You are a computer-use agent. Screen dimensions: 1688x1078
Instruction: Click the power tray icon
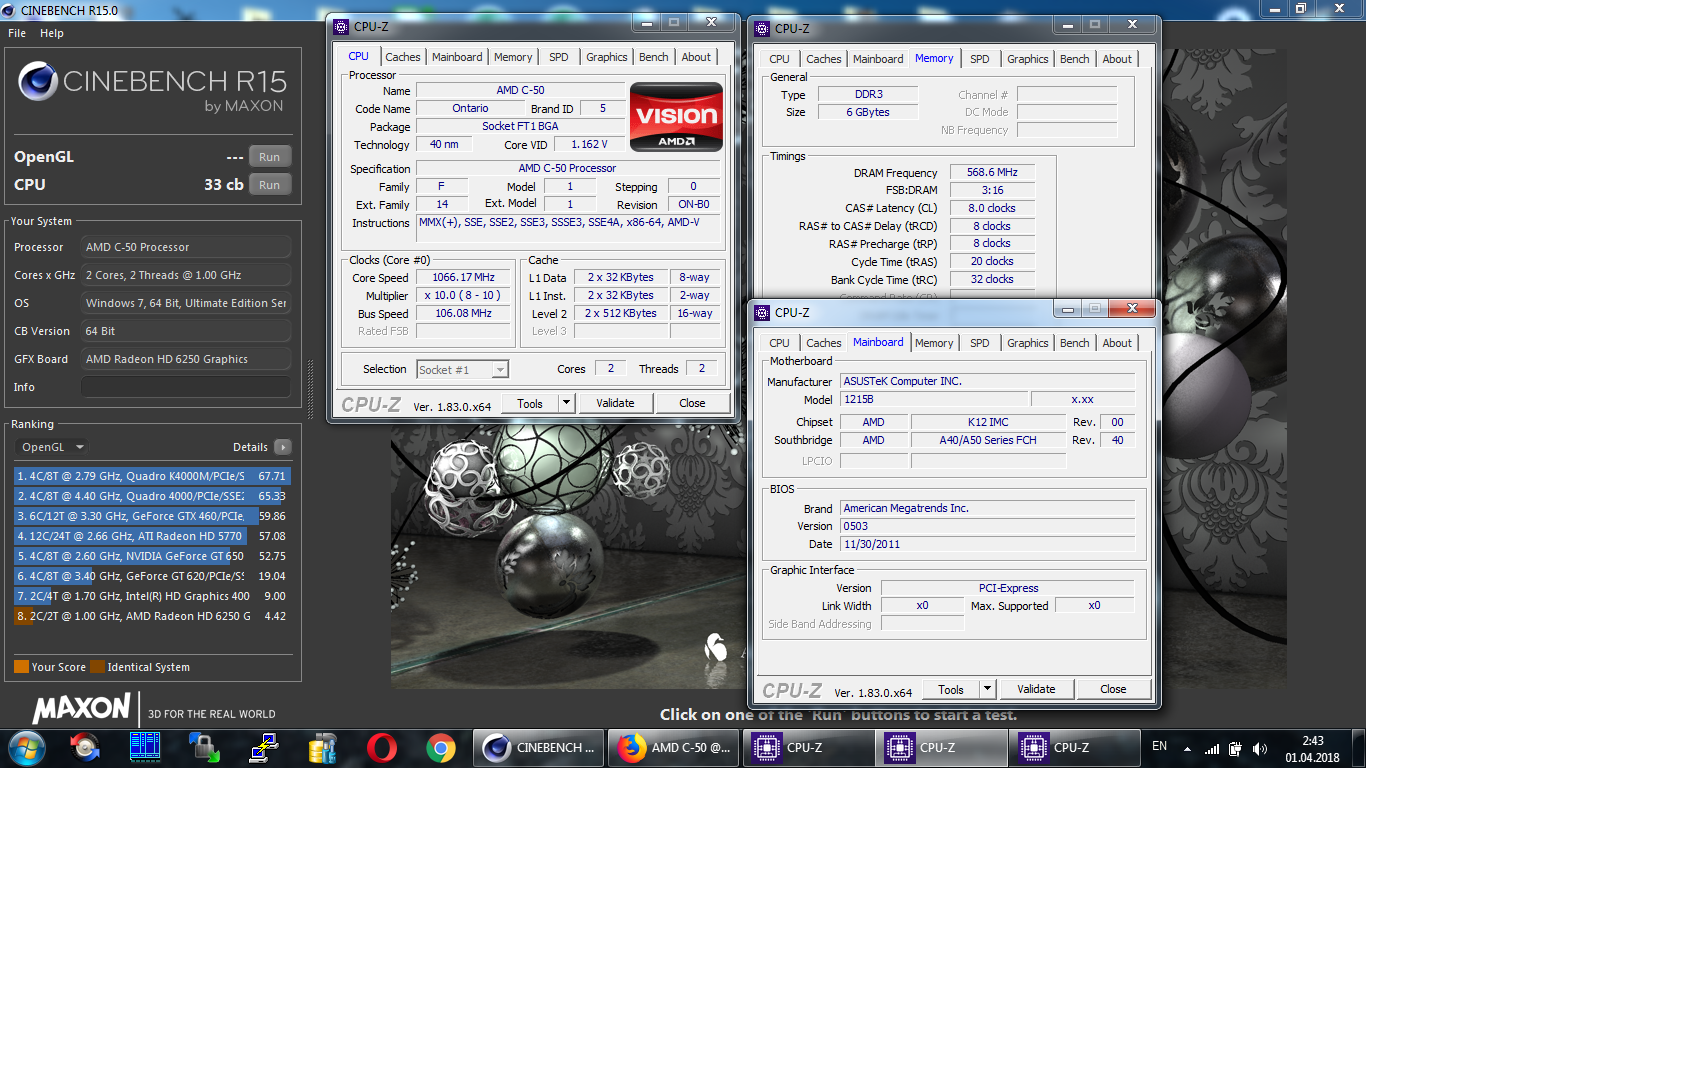click(1235, 749)
